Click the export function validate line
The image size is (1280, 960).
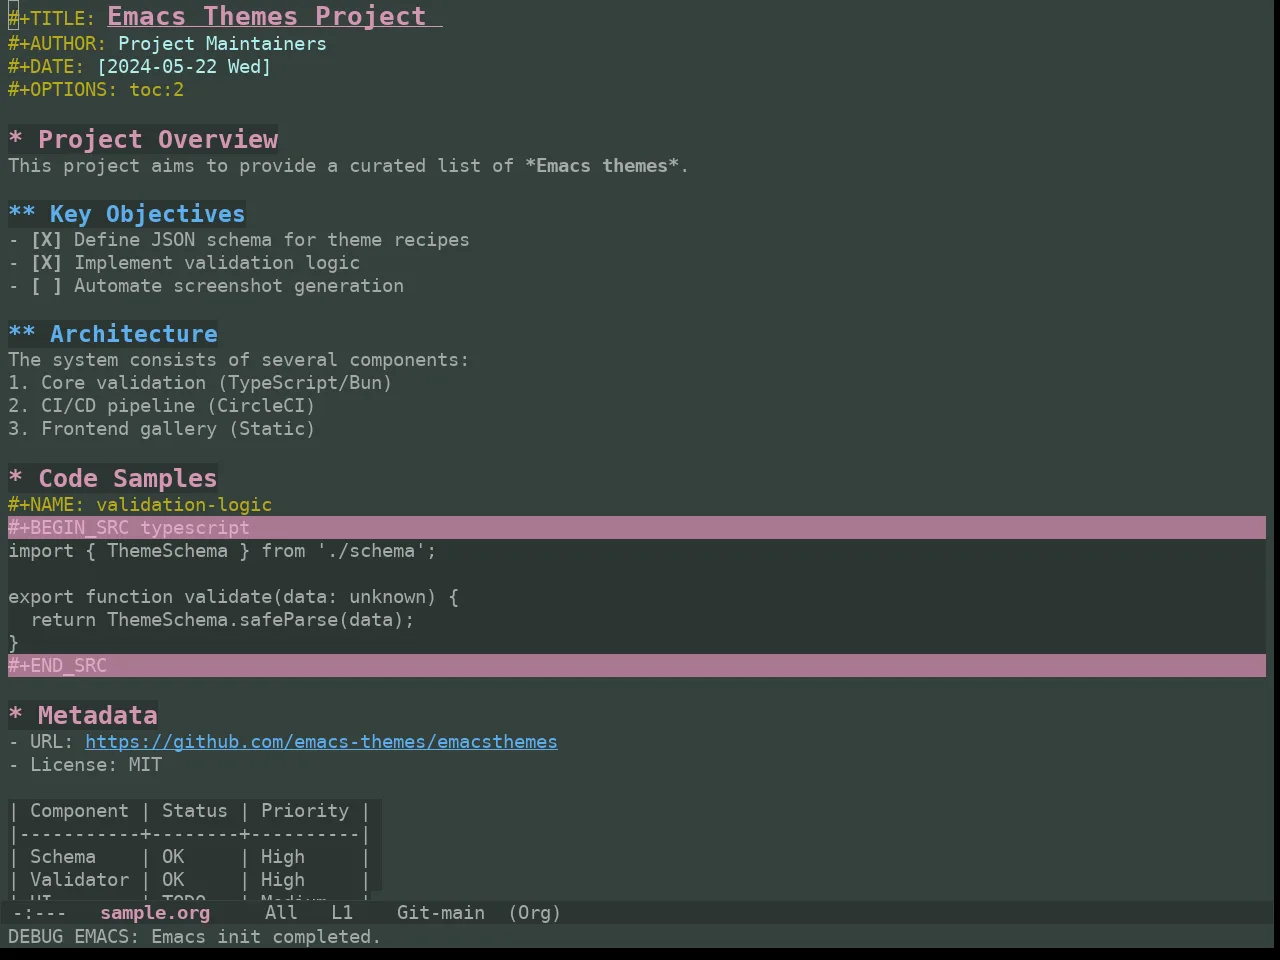click(233, 597)
